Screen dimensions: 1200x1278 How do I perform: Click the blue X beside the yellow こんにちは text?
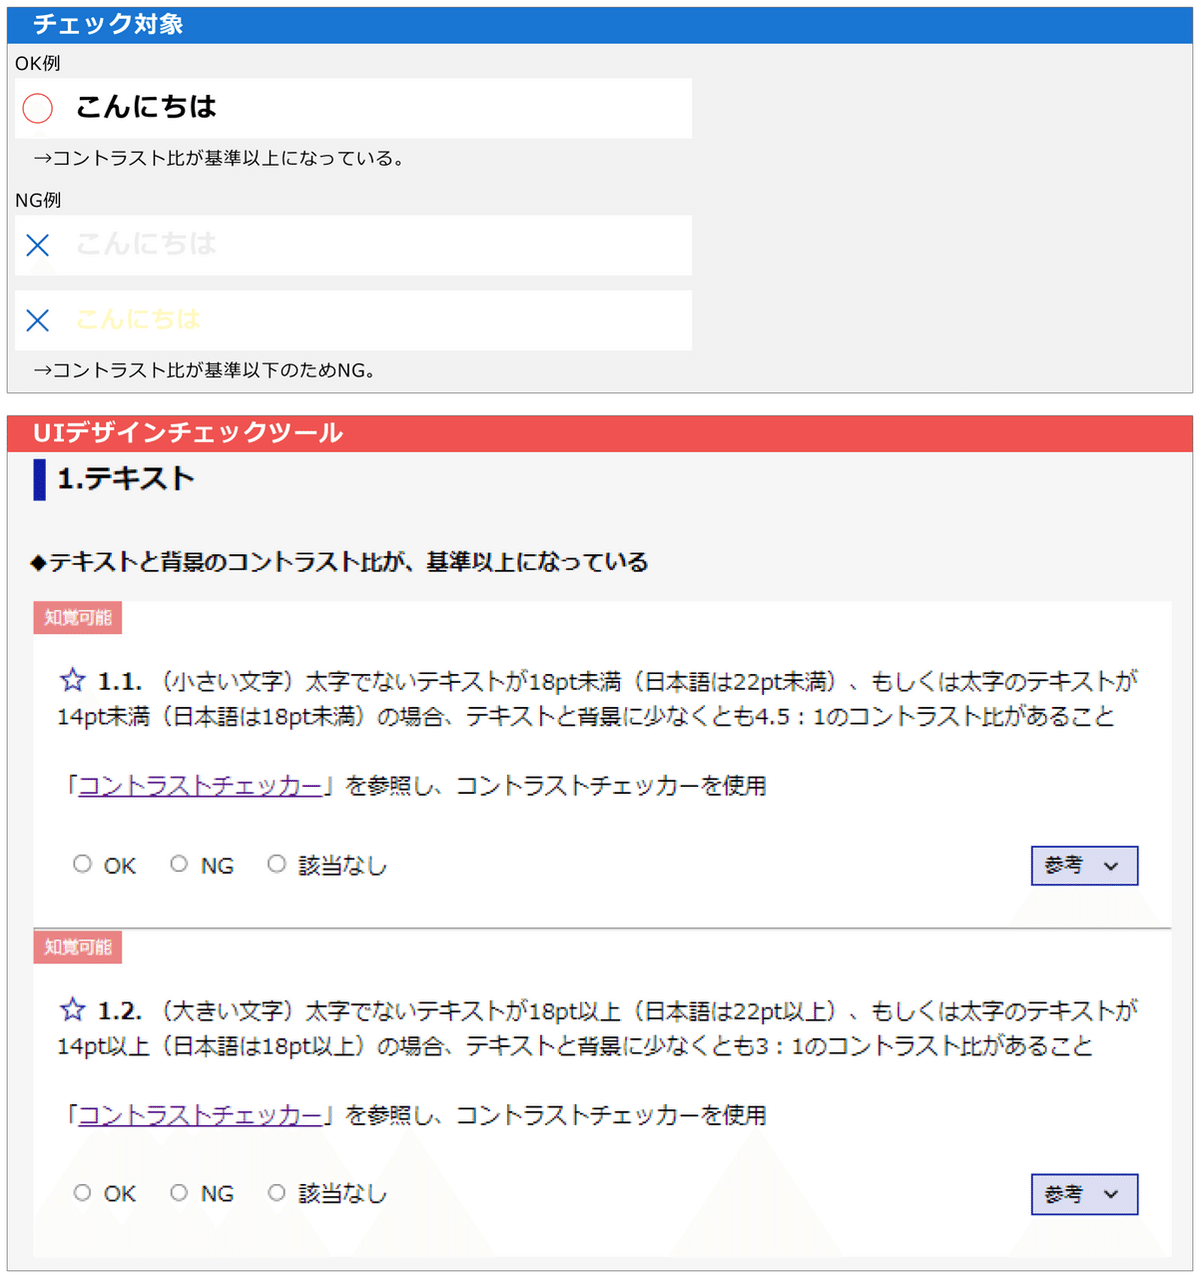point(37,320)
